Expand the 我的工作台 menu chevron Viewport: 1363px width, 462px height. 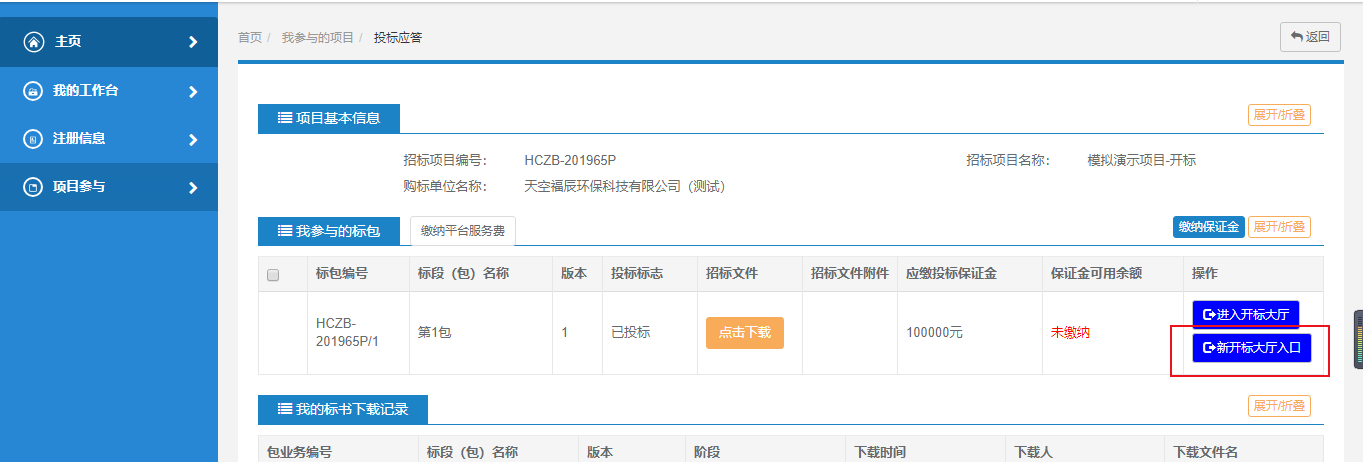pyautogui.click(x=193, y=91)
